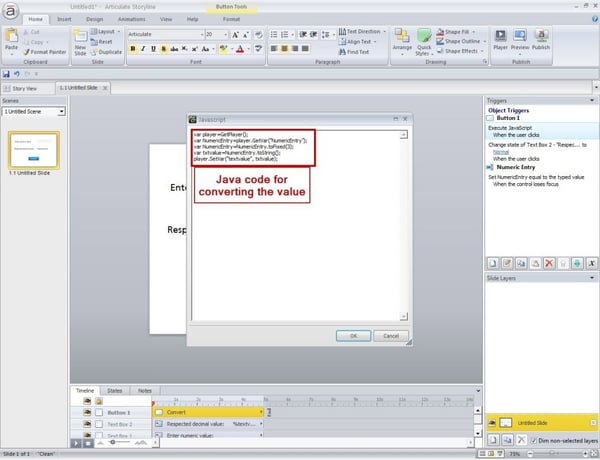The height and width of the screenshot is (460, 600).
Task: Toggle Italic formatting
Action: coord(143,49)
